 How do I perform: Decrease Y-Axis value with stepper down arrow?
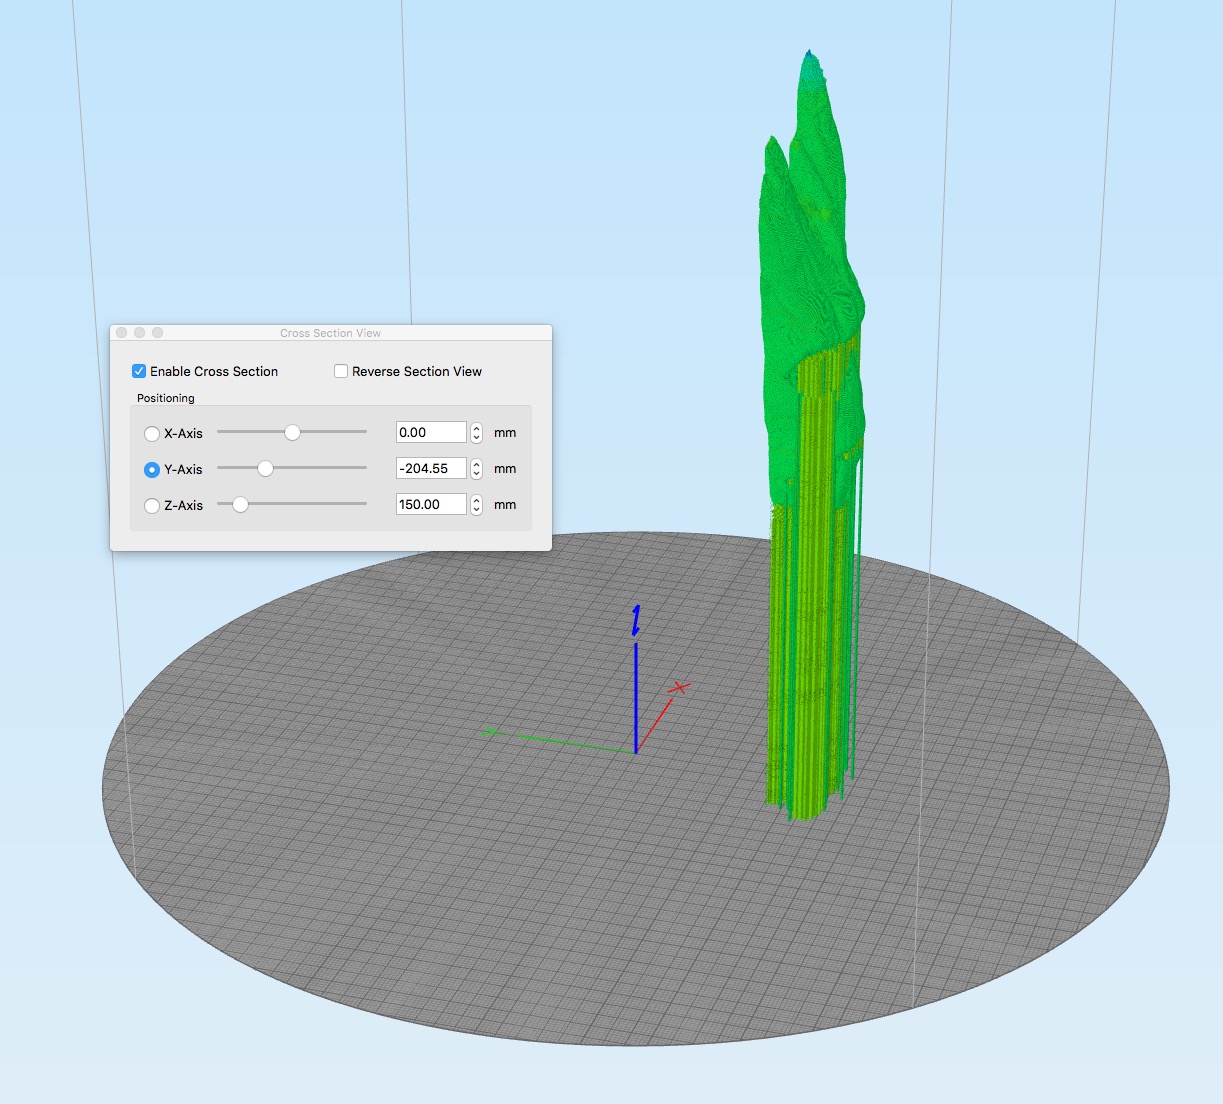coord(477,474)
